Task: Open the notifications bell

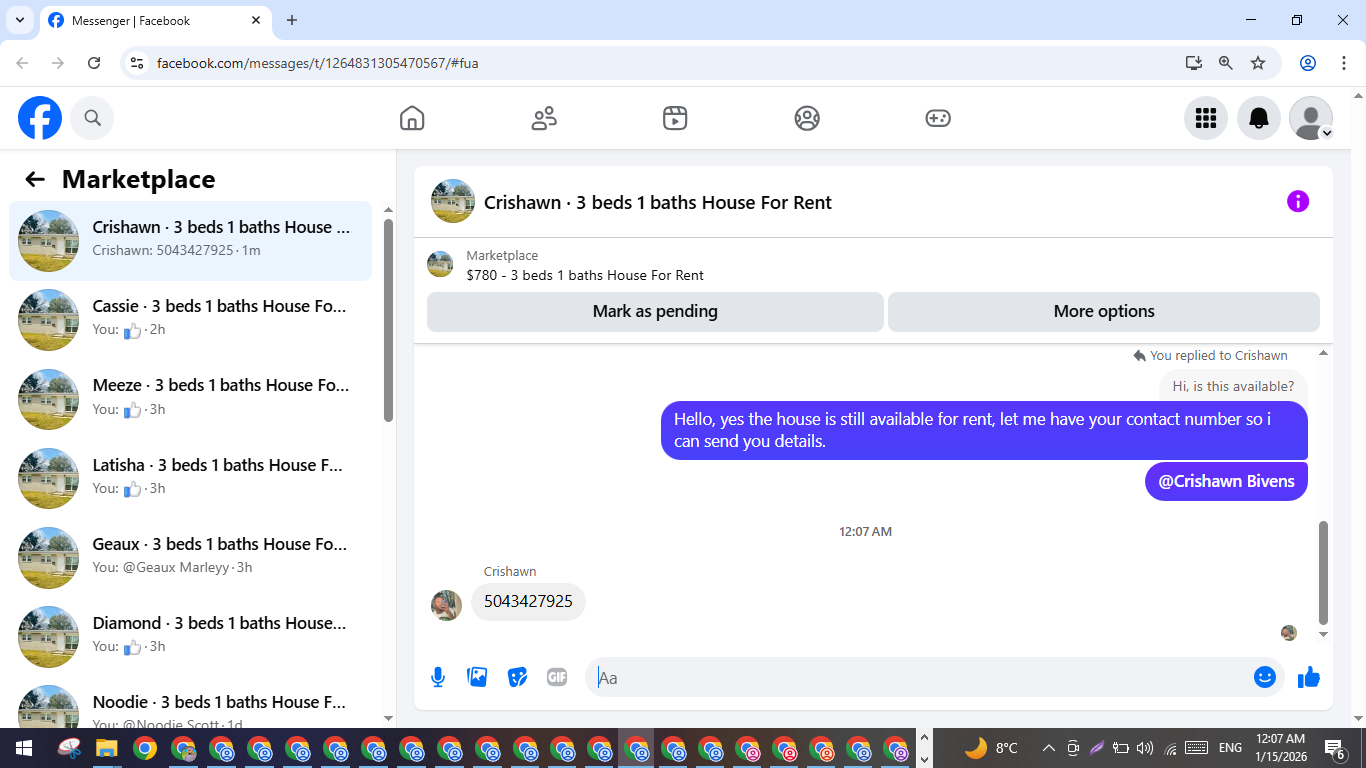Action: (1259, 118)
